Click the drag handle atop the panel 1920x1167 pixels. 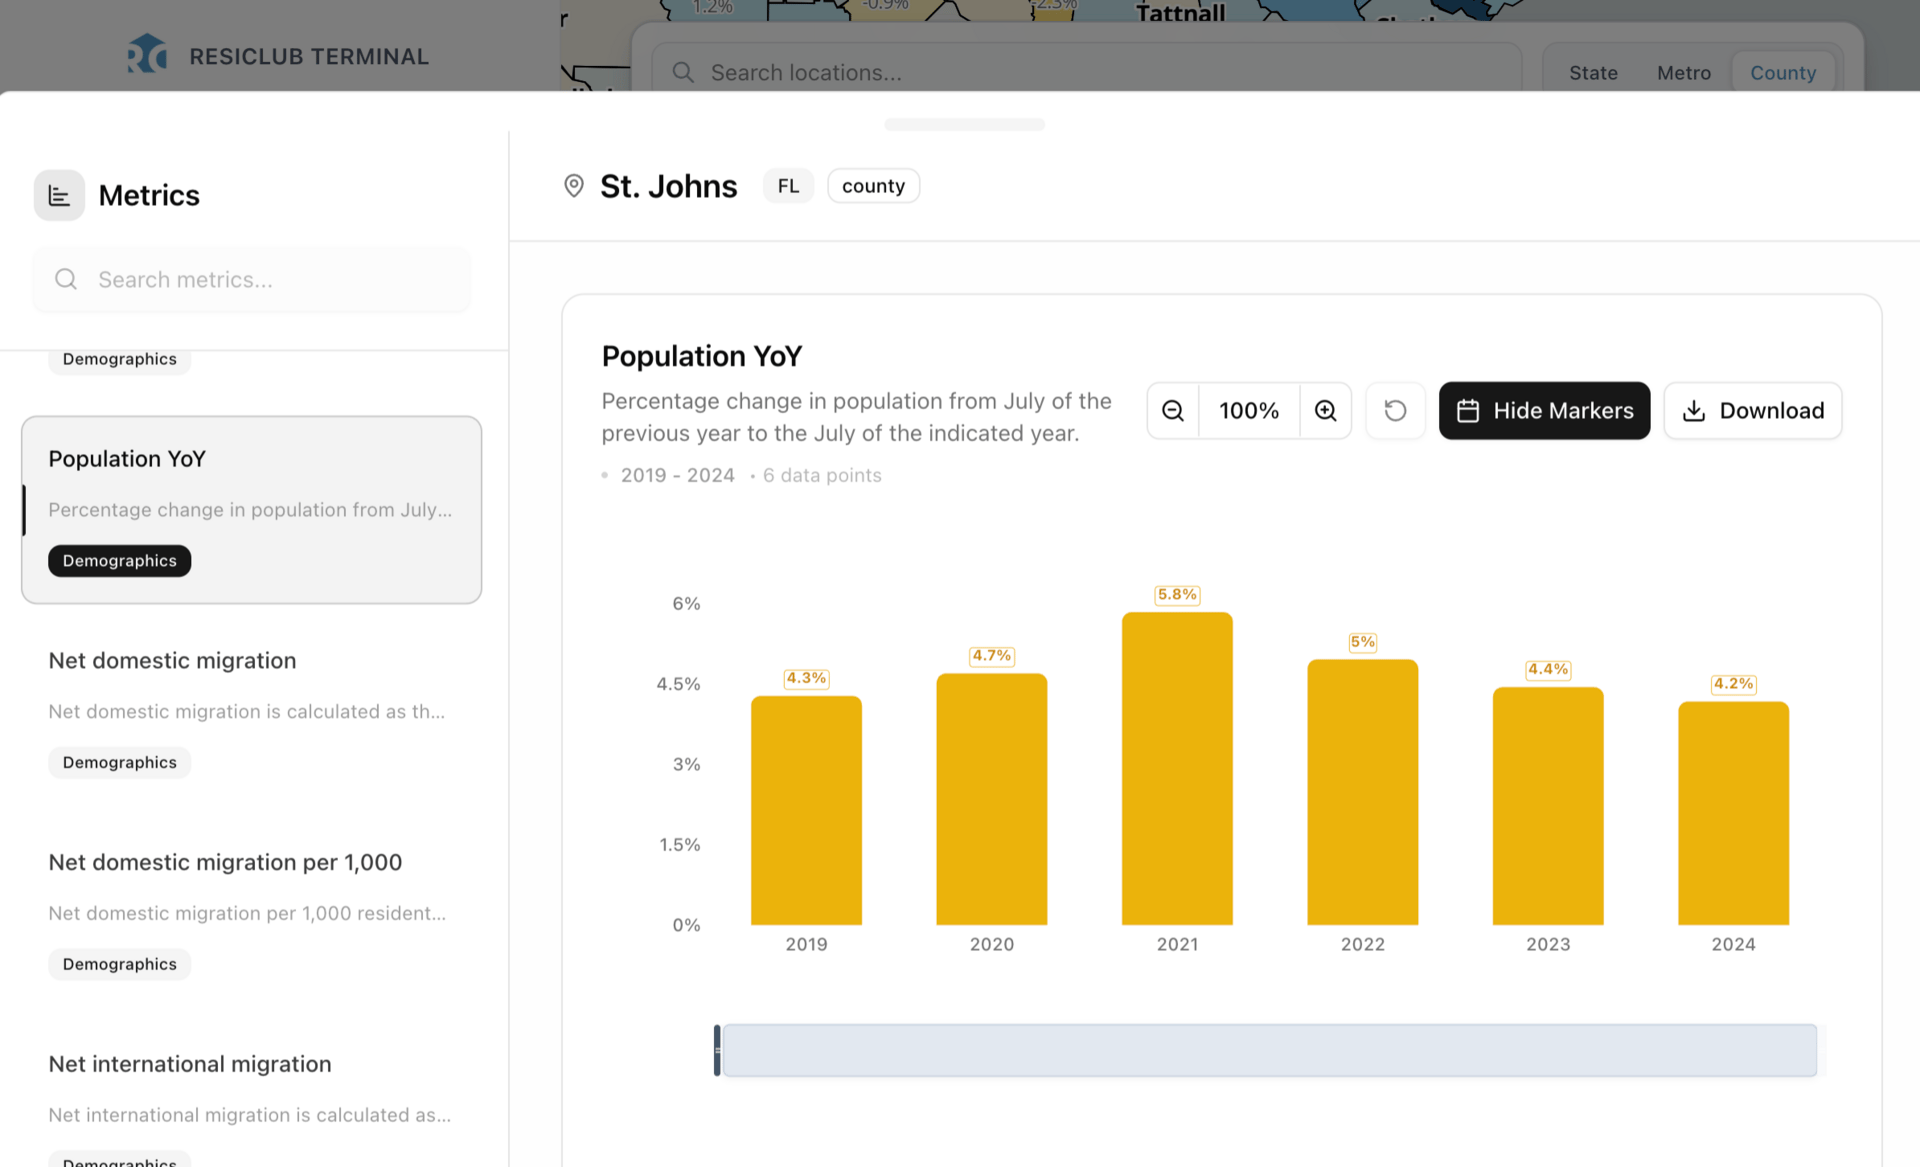pyautogui.click(x=964, y=124)
